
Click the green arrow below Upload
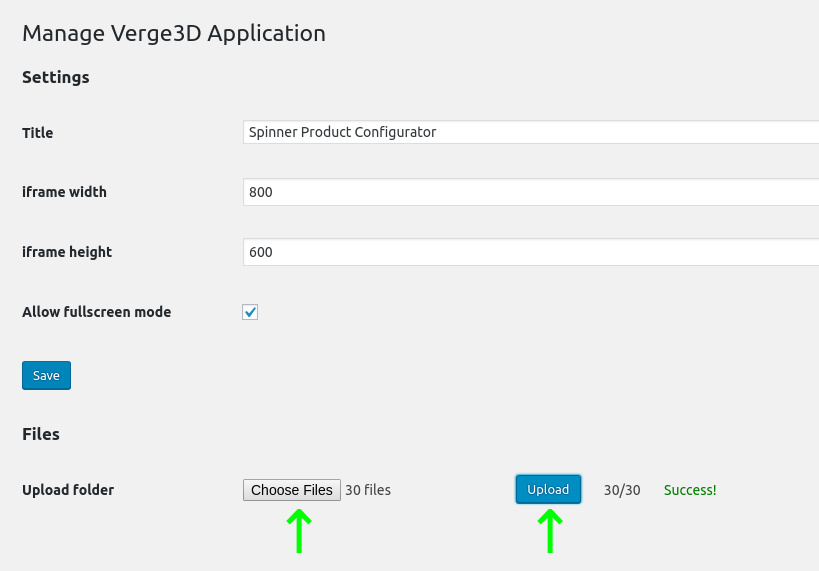coord(550,531)
